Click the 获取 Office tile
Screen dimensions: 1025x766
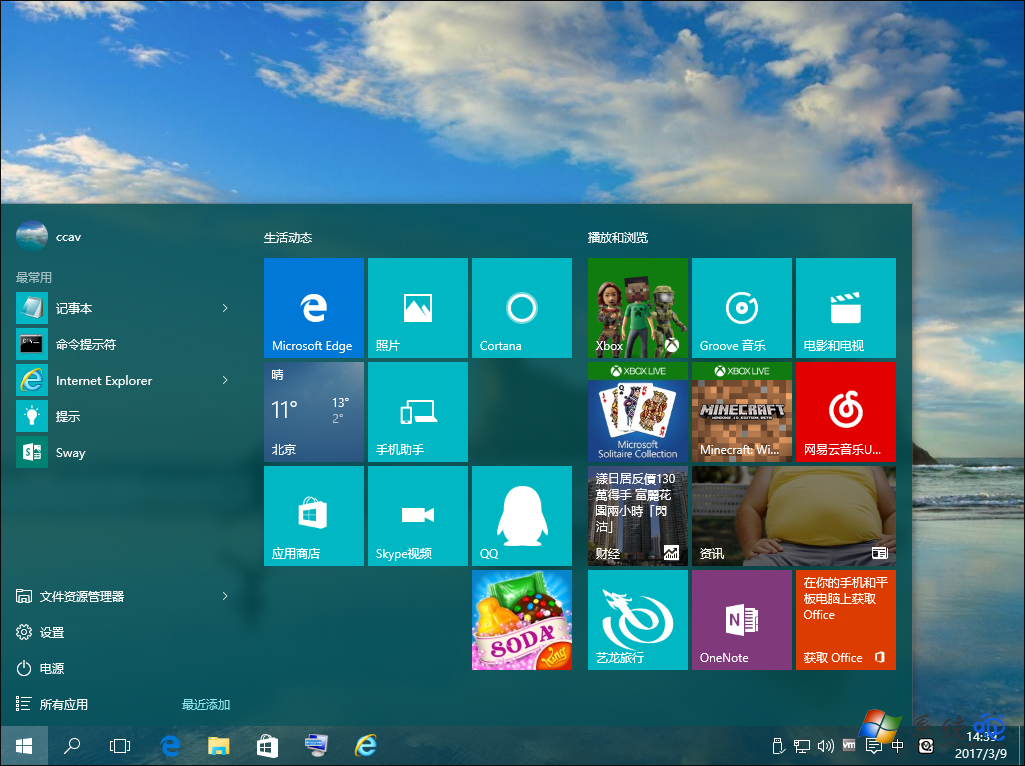pyautogui.click(x=845, y=620)
